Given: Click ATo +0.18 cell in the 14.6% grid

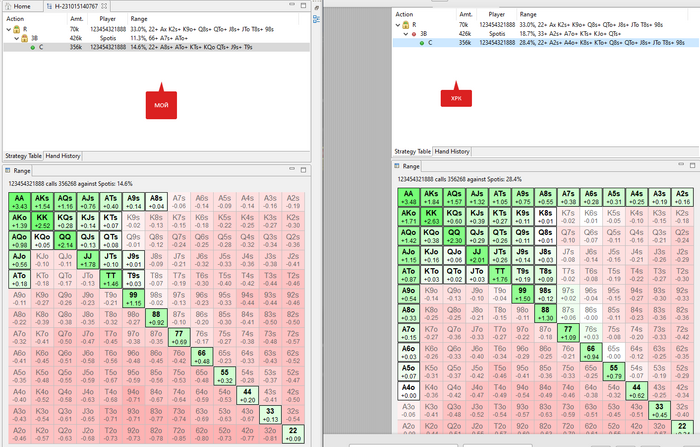Looking at the screenshot, I should 19,279.
